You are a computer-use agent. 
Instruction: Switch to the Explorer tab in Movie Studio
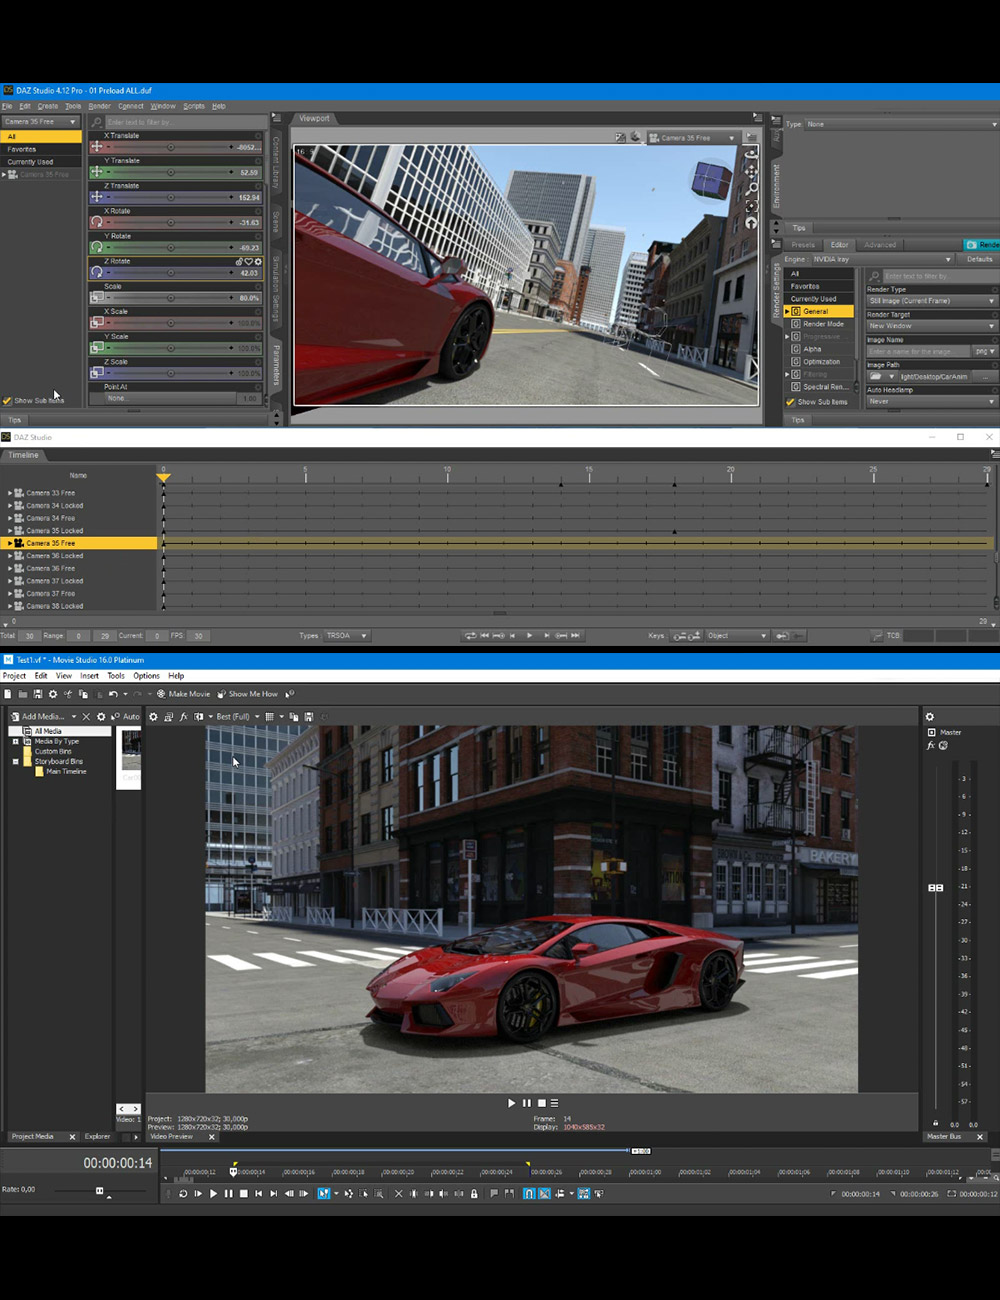pyautogui.click(x=97, y=1137)
